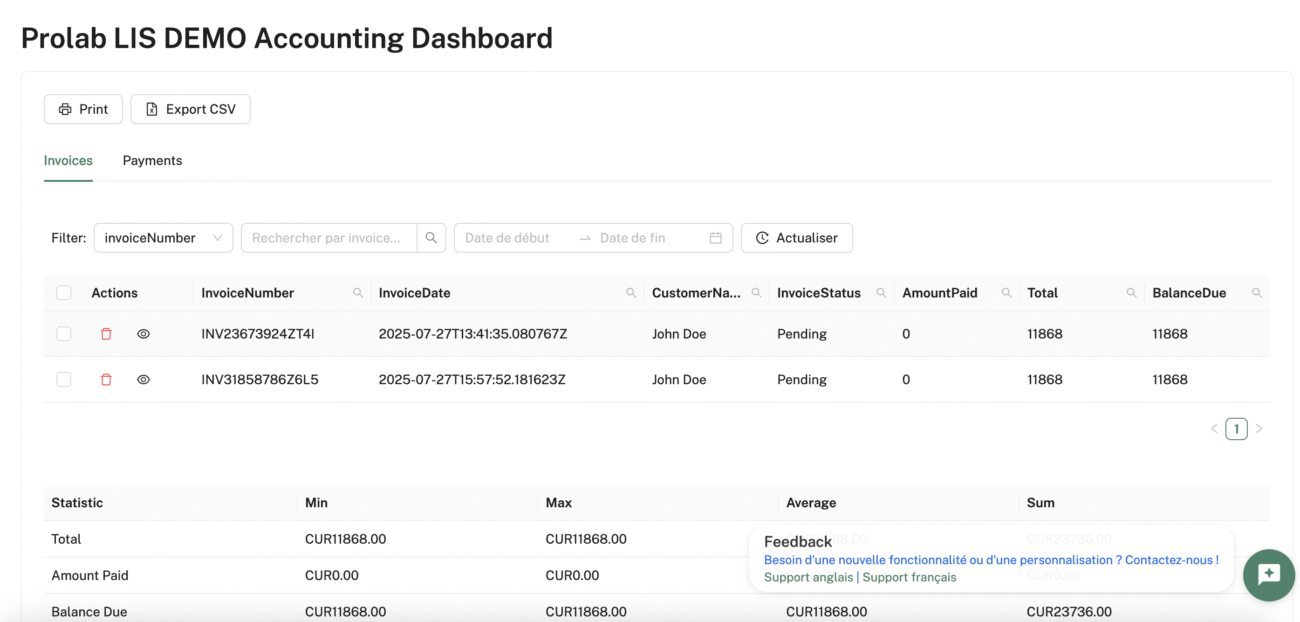Delete invoice INV31858786Z6L5 with the trash icon
This screenshot has width=1300, height=622.
point(106,380)
